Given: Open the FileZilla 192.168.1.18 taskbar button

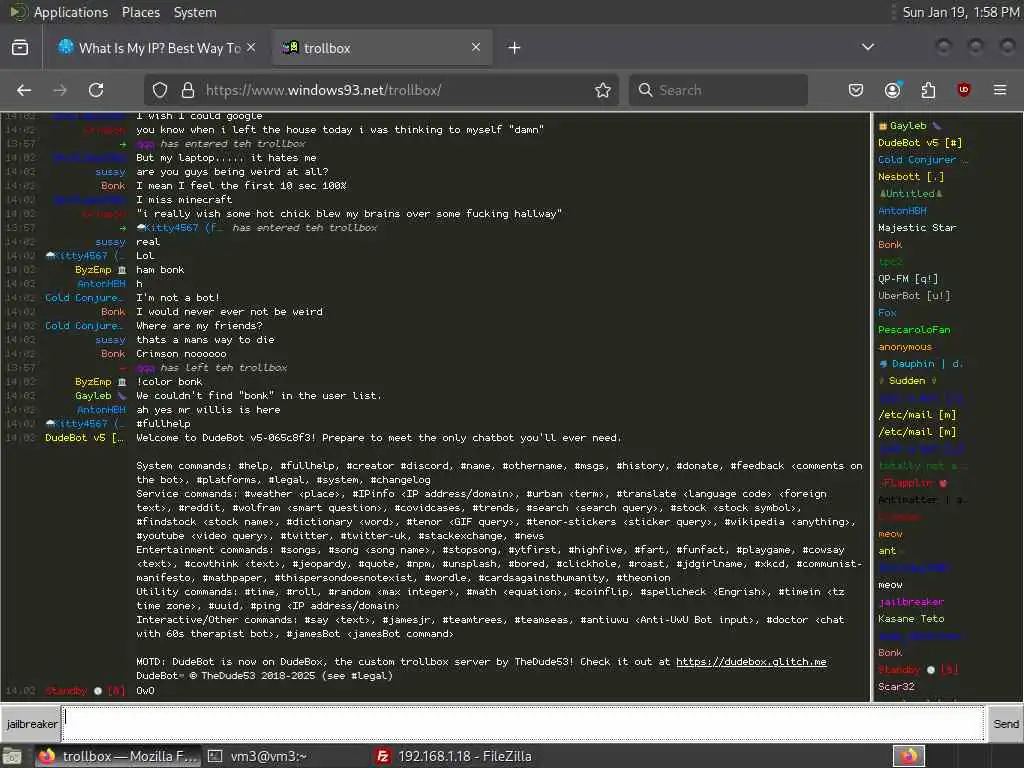Looking at the screenshot, I should 455,756.
